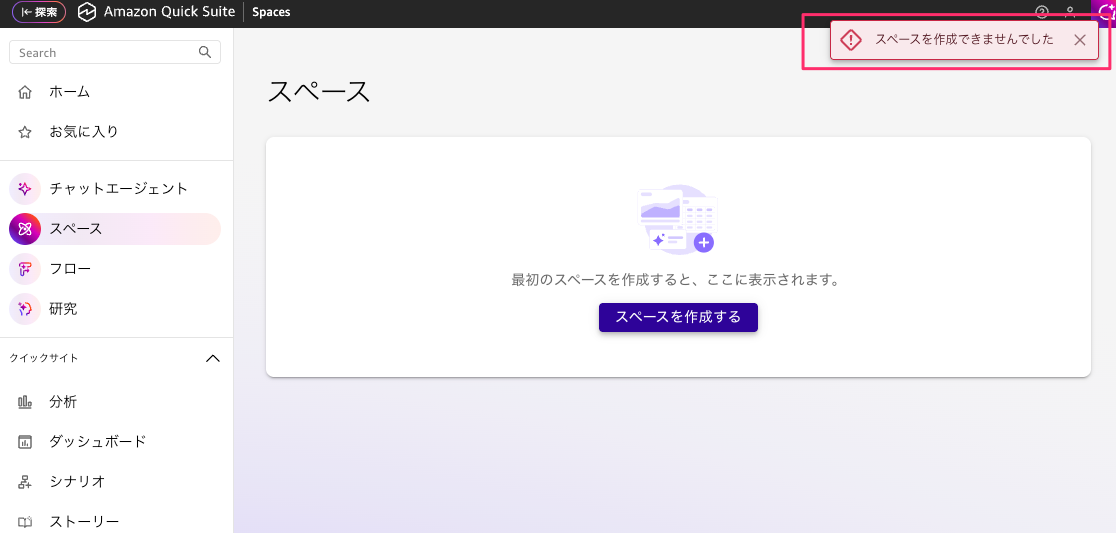
Task: Open the user account icon
Action: [1070, 12]
